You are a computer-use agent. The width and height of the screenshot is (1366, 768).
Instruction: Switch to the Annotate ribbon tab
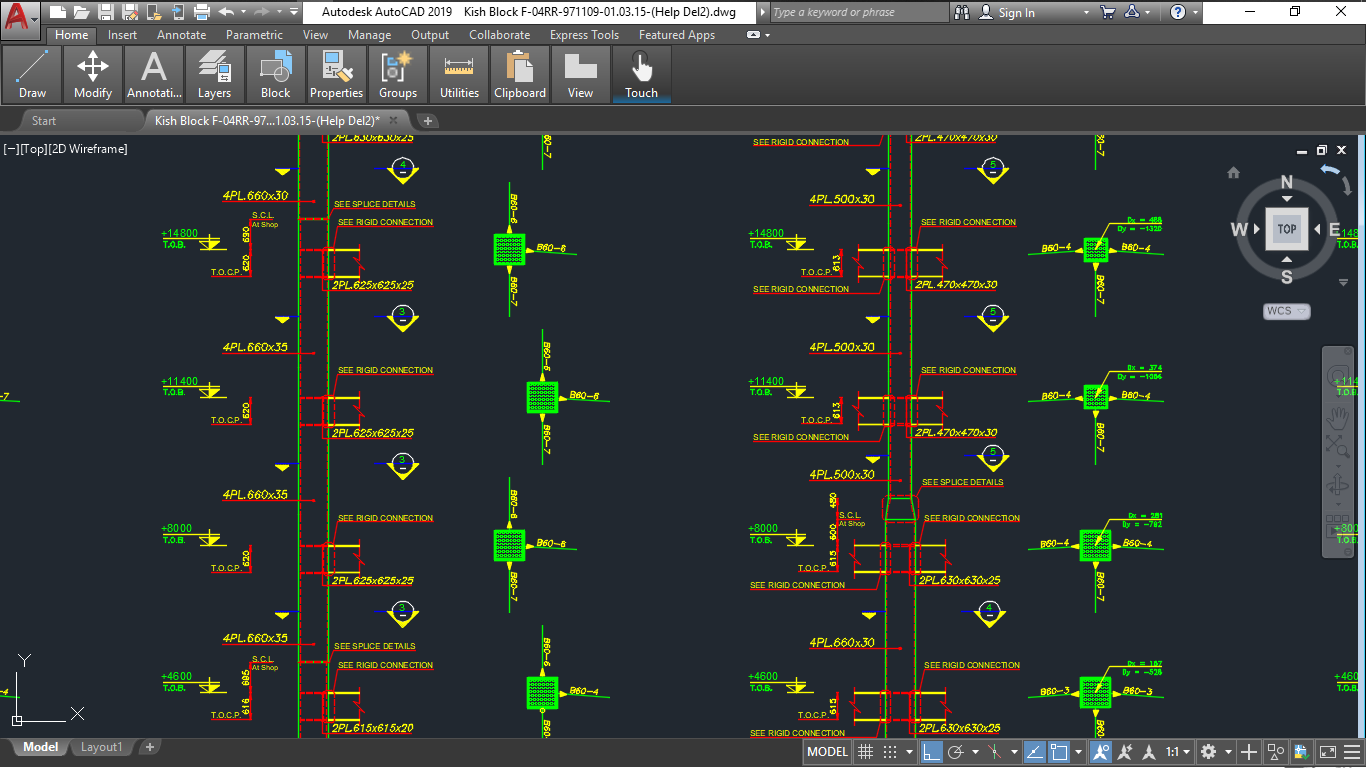point(181,35)
